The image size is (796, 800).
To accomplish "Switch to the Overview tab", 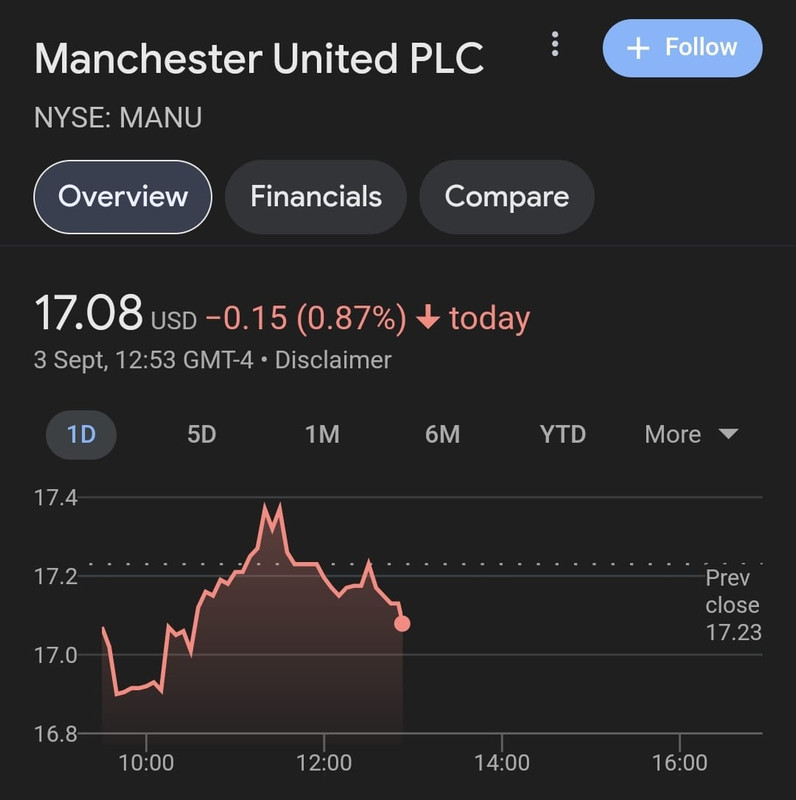I will [123, 196].
